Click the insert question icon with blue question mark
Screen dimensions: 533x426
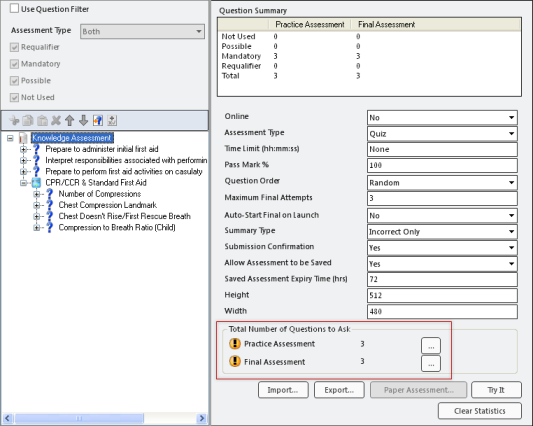(x=98, y=120)
